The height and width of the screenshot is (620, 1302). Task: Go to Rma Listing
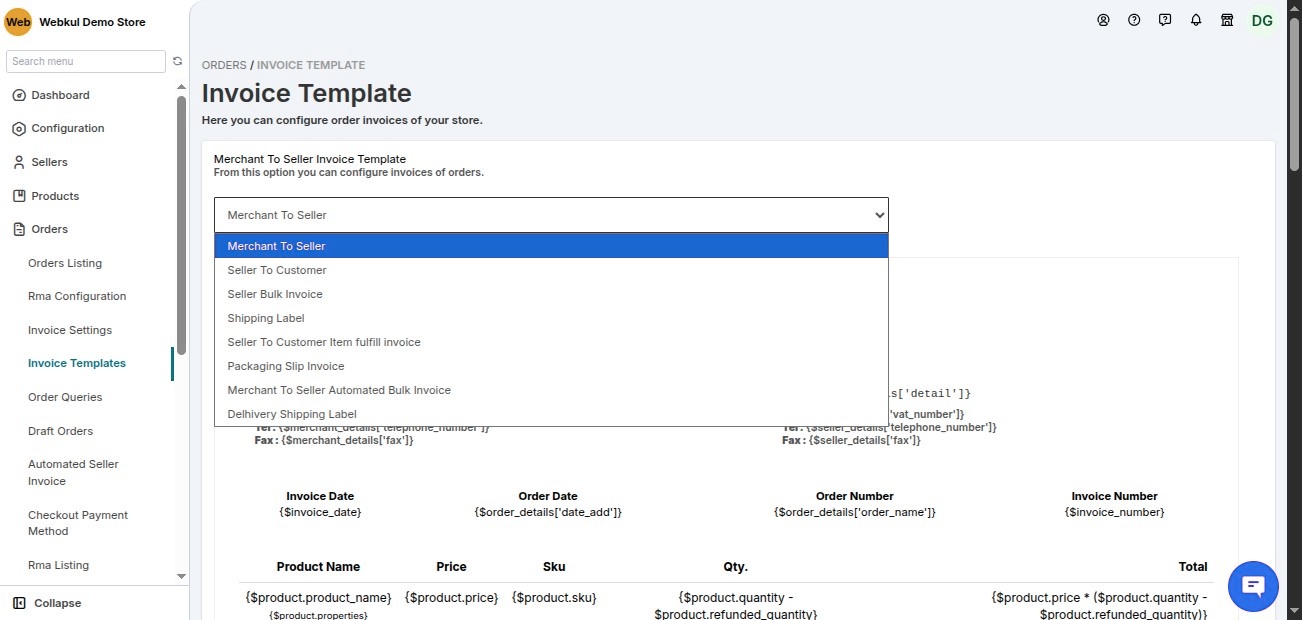point(58,565)
